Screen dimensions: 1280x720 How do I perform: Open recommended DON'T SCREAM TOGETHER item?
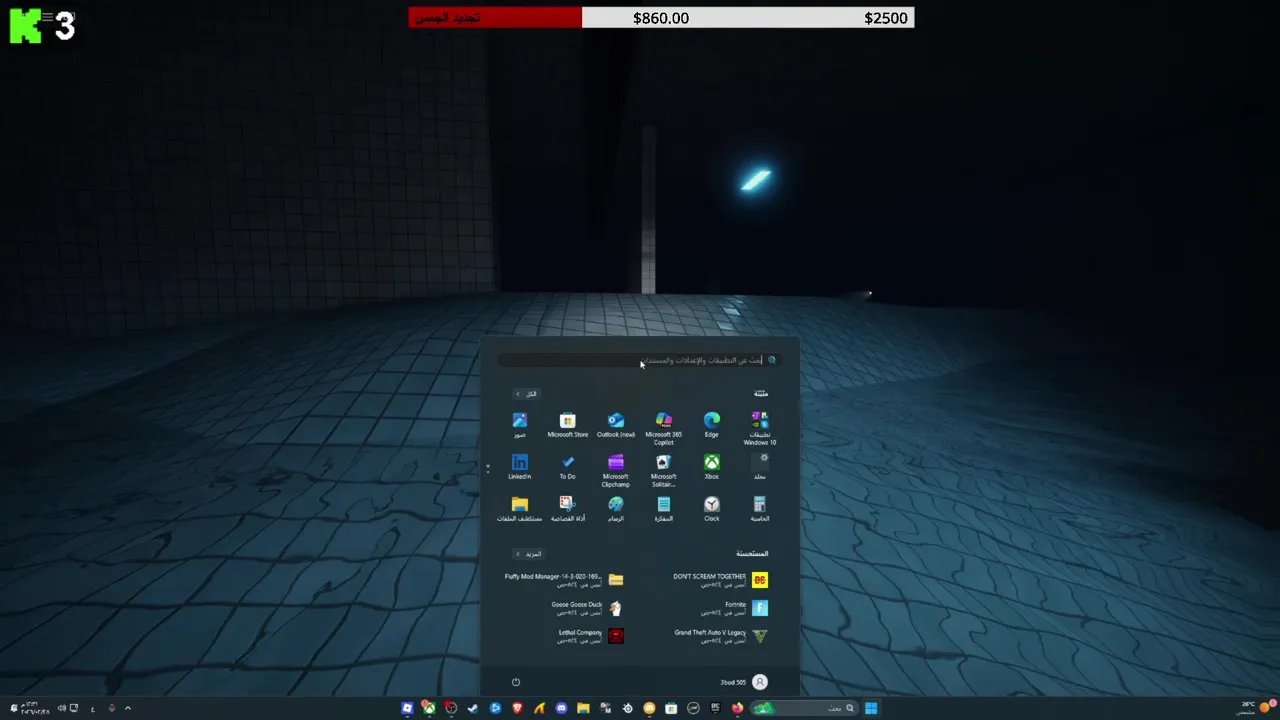pyautogui.click(x=720, y=580)
